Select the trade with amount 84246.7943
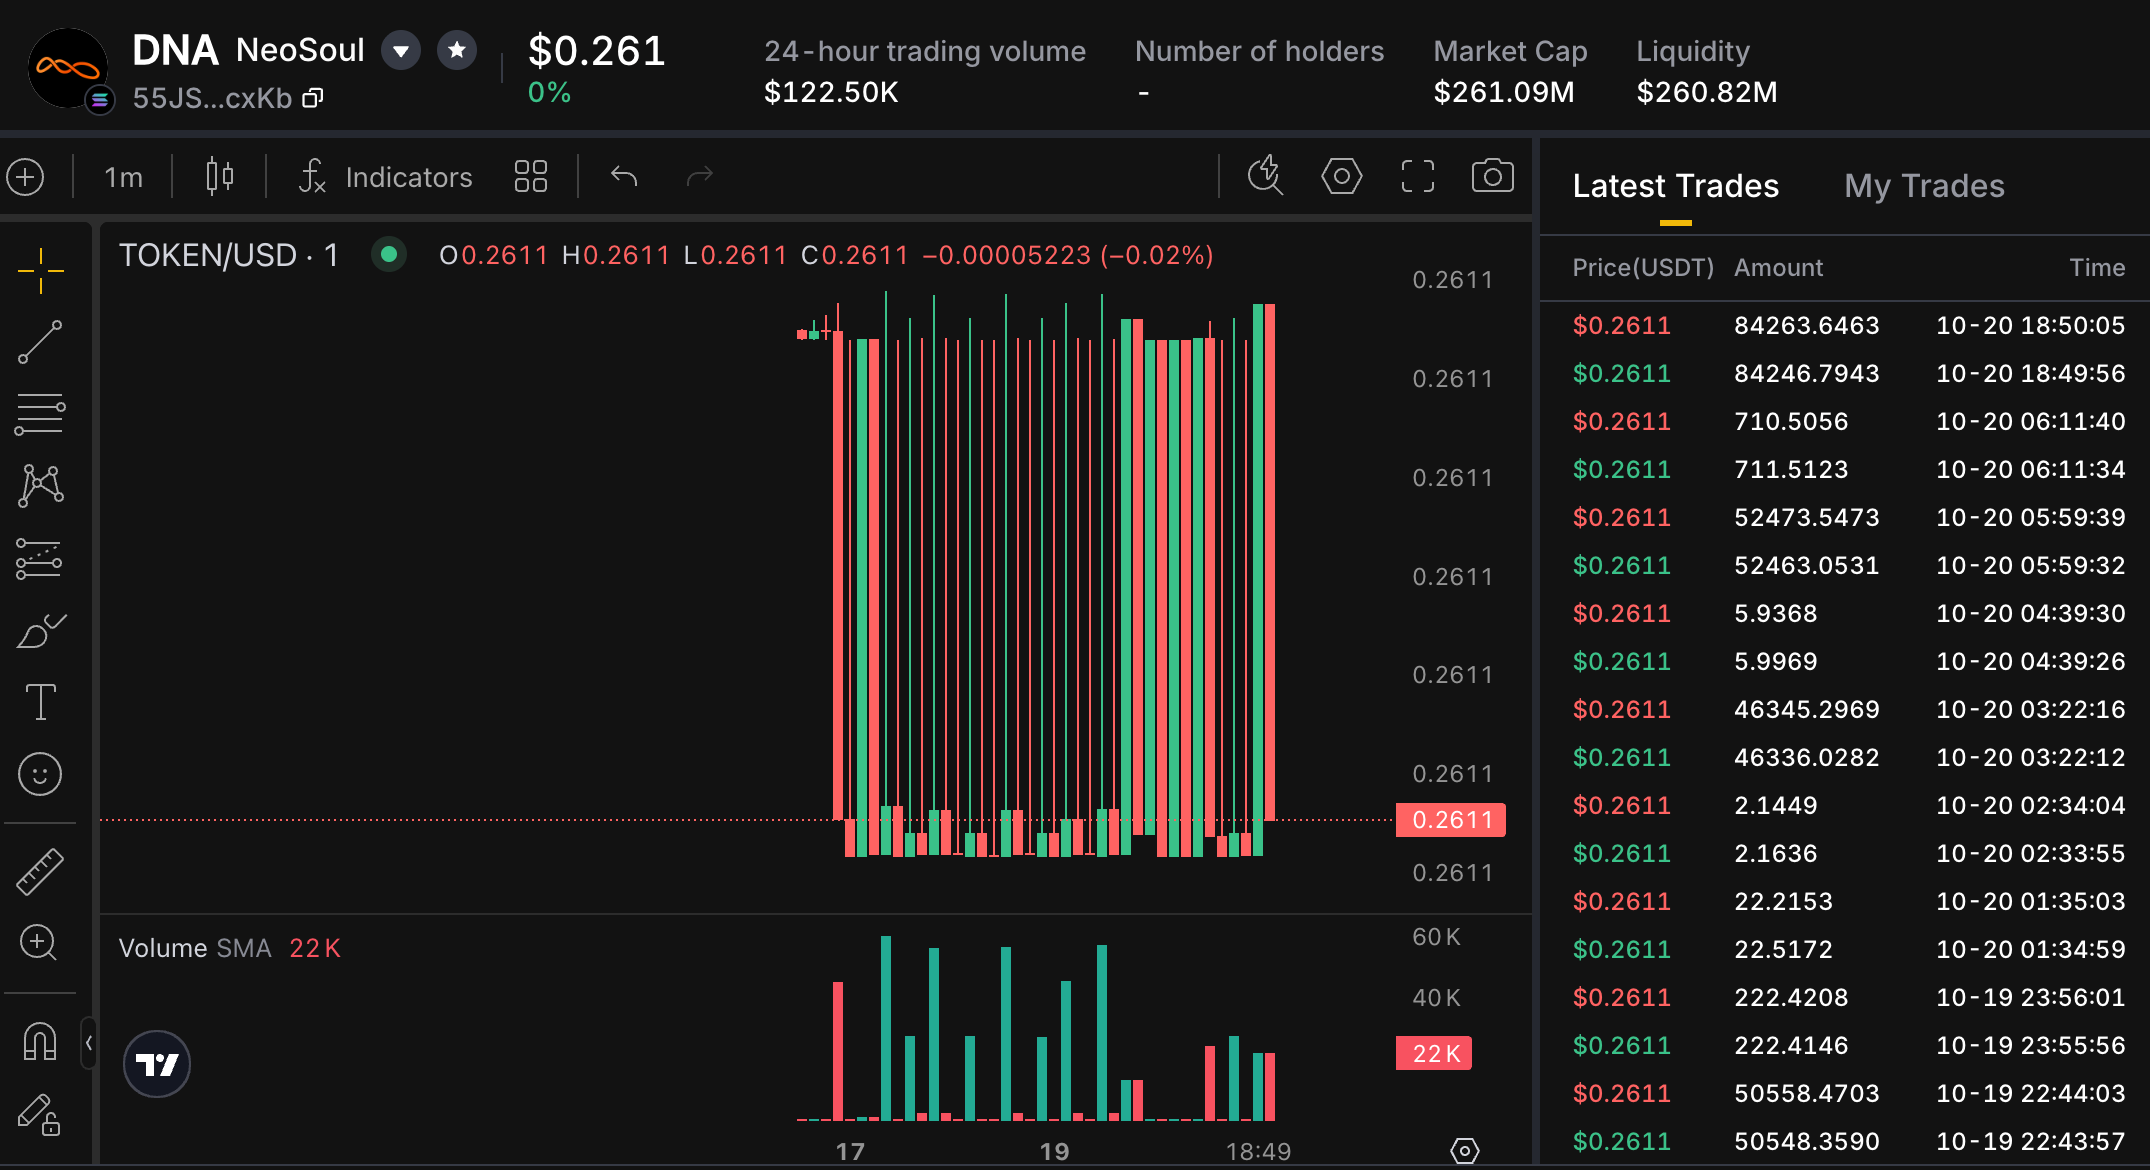This screenshot has width=2150, height=1170. 1847,373
